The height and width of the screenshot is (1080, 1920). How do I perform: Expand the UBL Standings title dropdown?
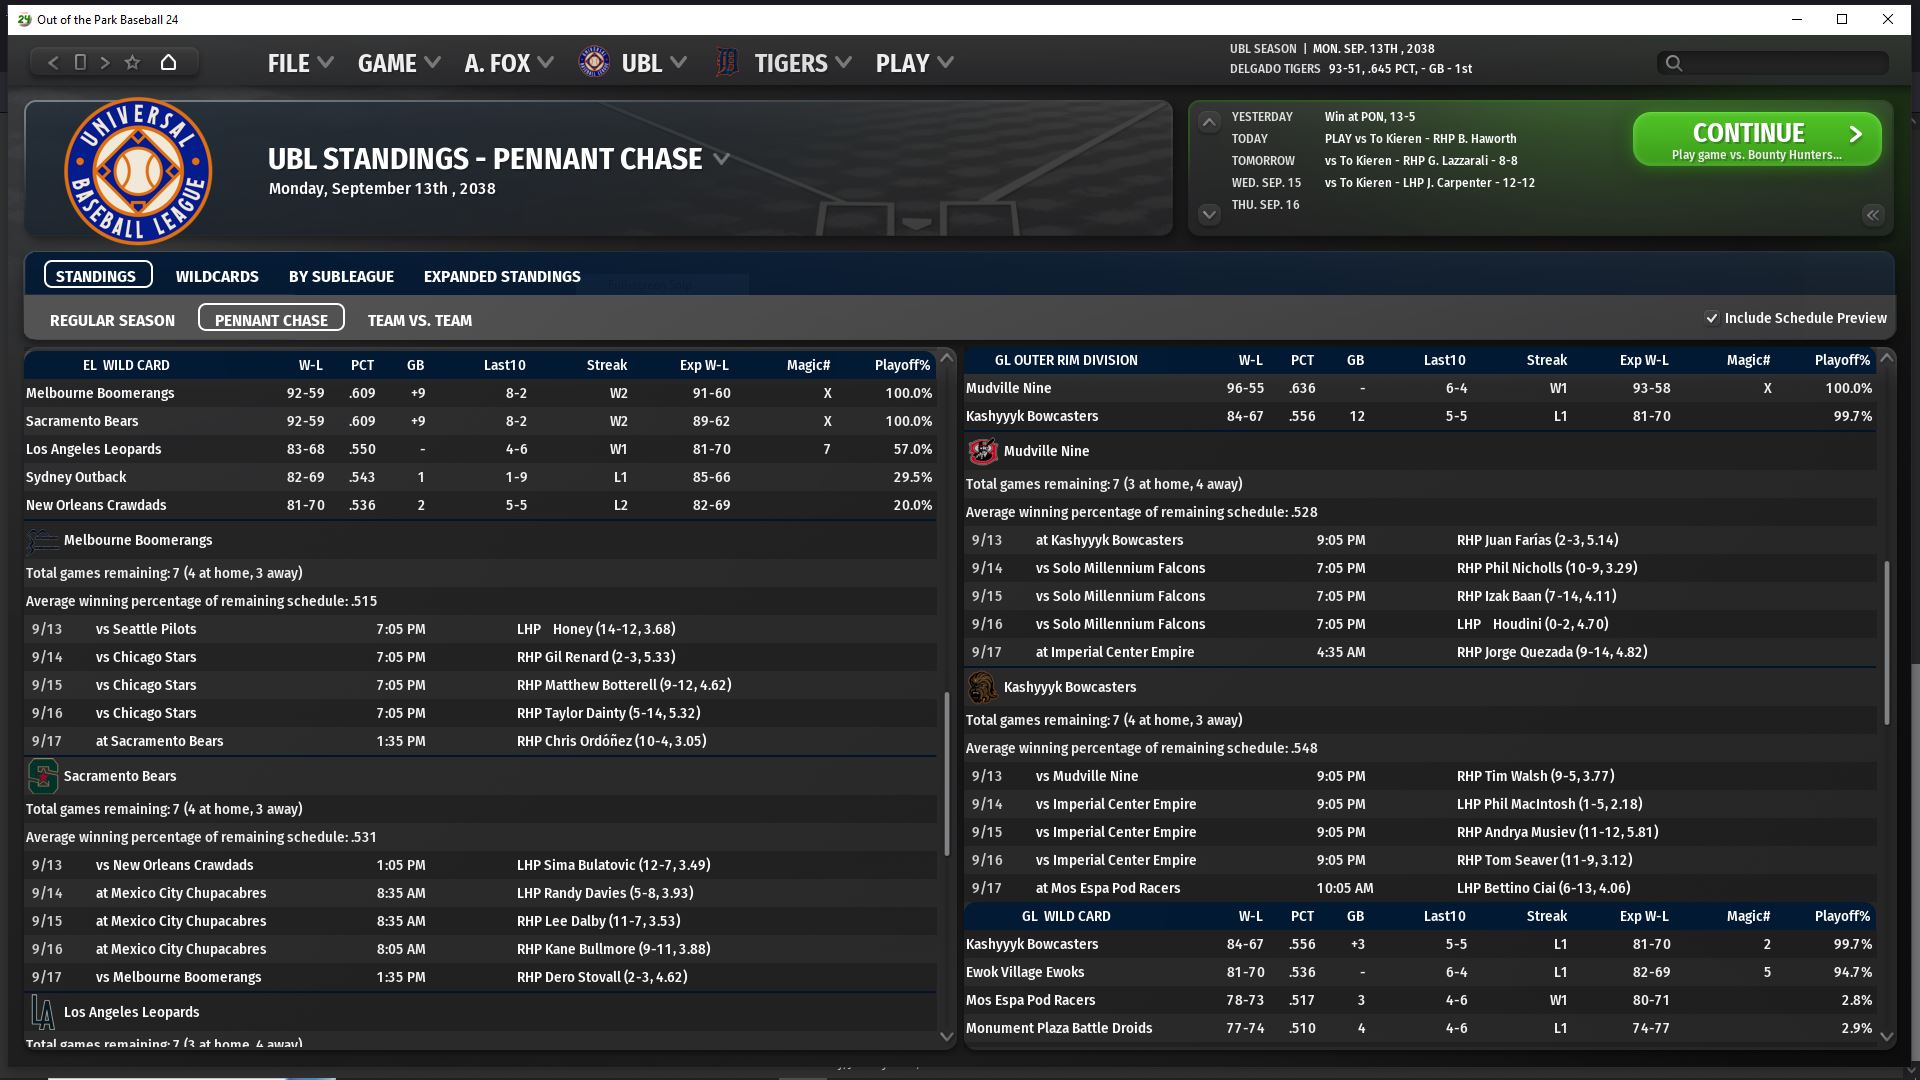tap(722, 159)
